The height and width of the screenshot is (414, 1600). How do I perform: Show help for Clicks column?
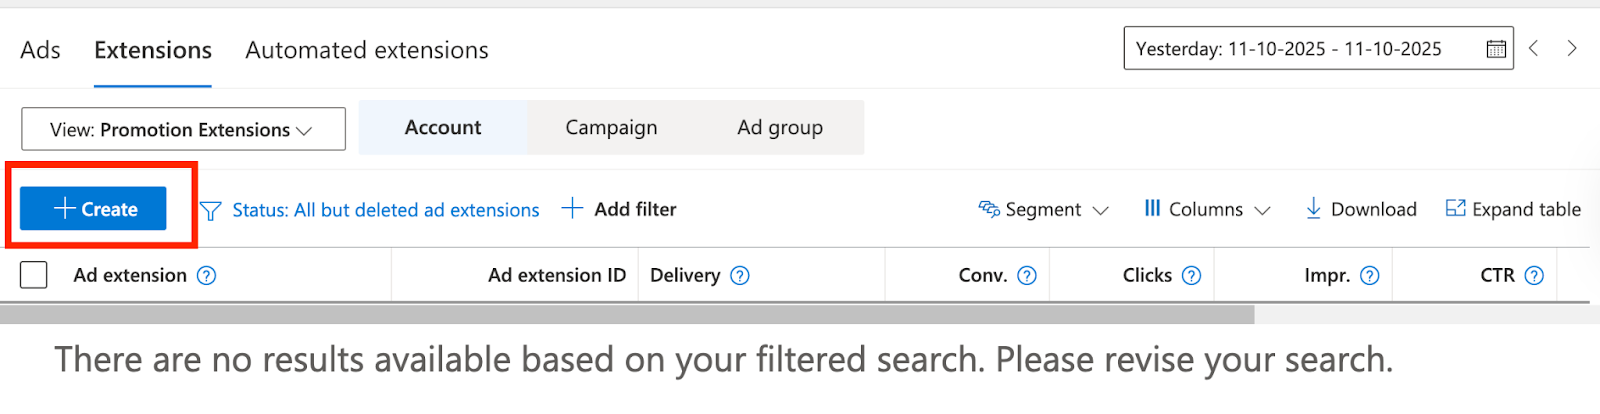click(x=1191, y=276)
